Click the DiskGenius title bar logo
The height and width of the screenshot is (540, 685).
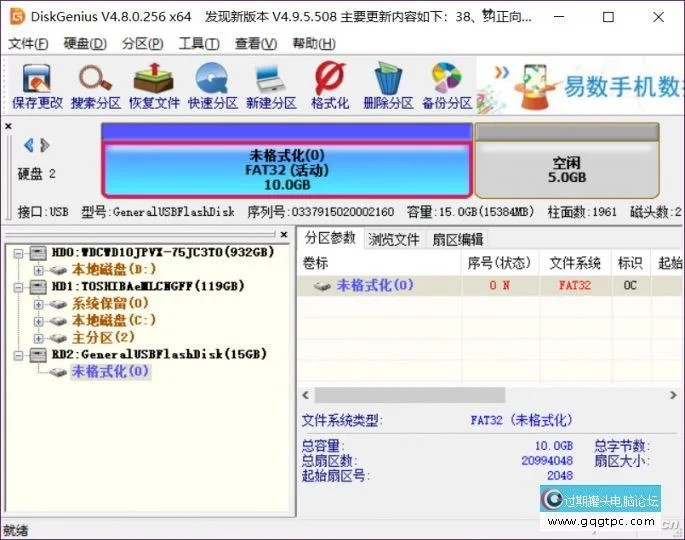(x=17, y=17)
